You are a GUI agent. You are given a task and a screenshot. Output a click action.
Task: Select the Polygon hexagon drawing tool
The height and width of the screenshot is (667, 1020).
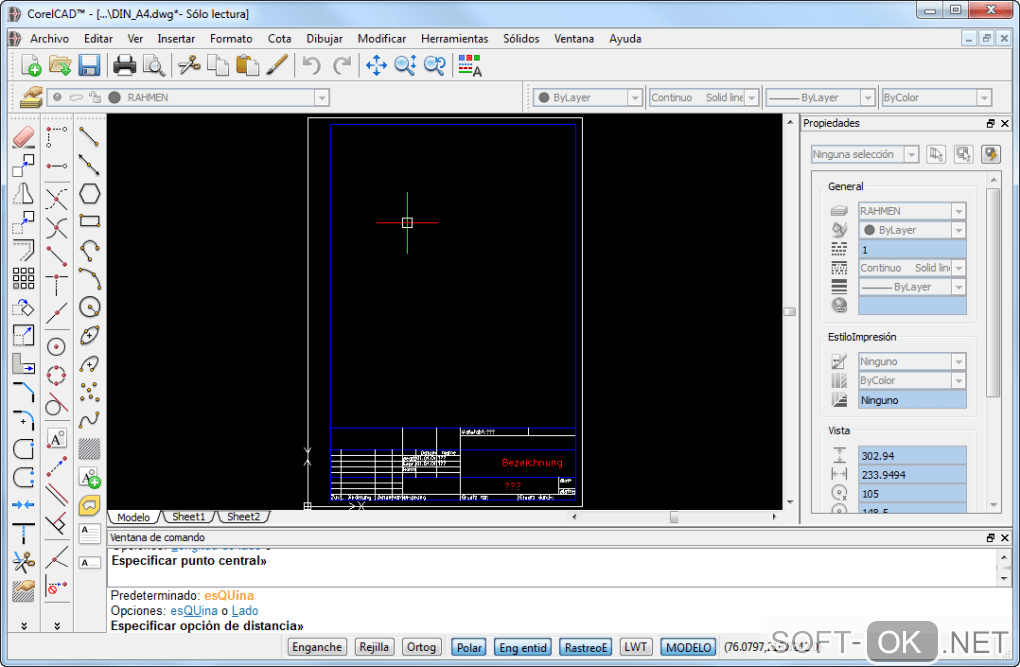[x=90, y=193]
